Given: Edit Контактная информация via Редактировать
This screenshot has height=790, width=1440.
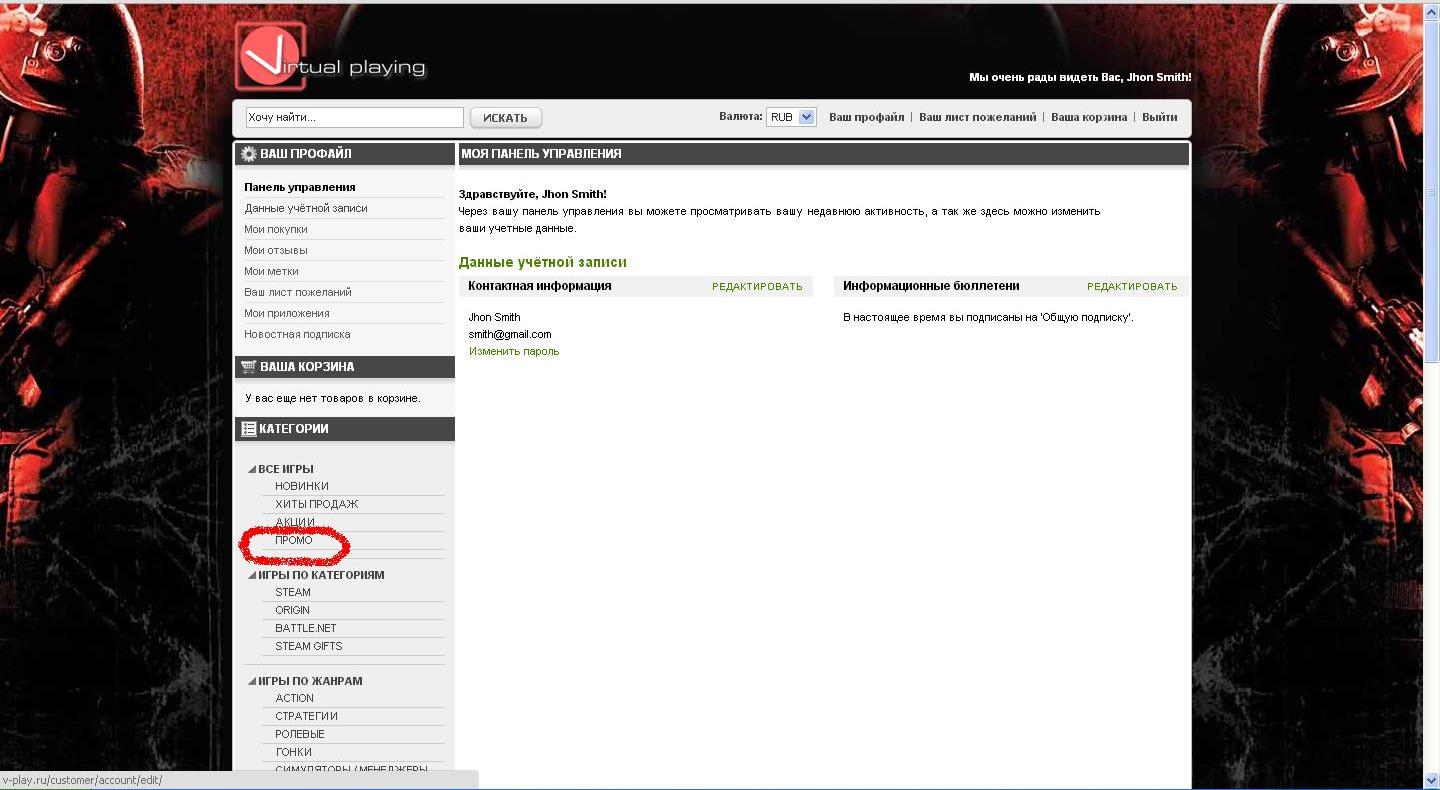Looking at the screenshot, I should click(757, 286).
